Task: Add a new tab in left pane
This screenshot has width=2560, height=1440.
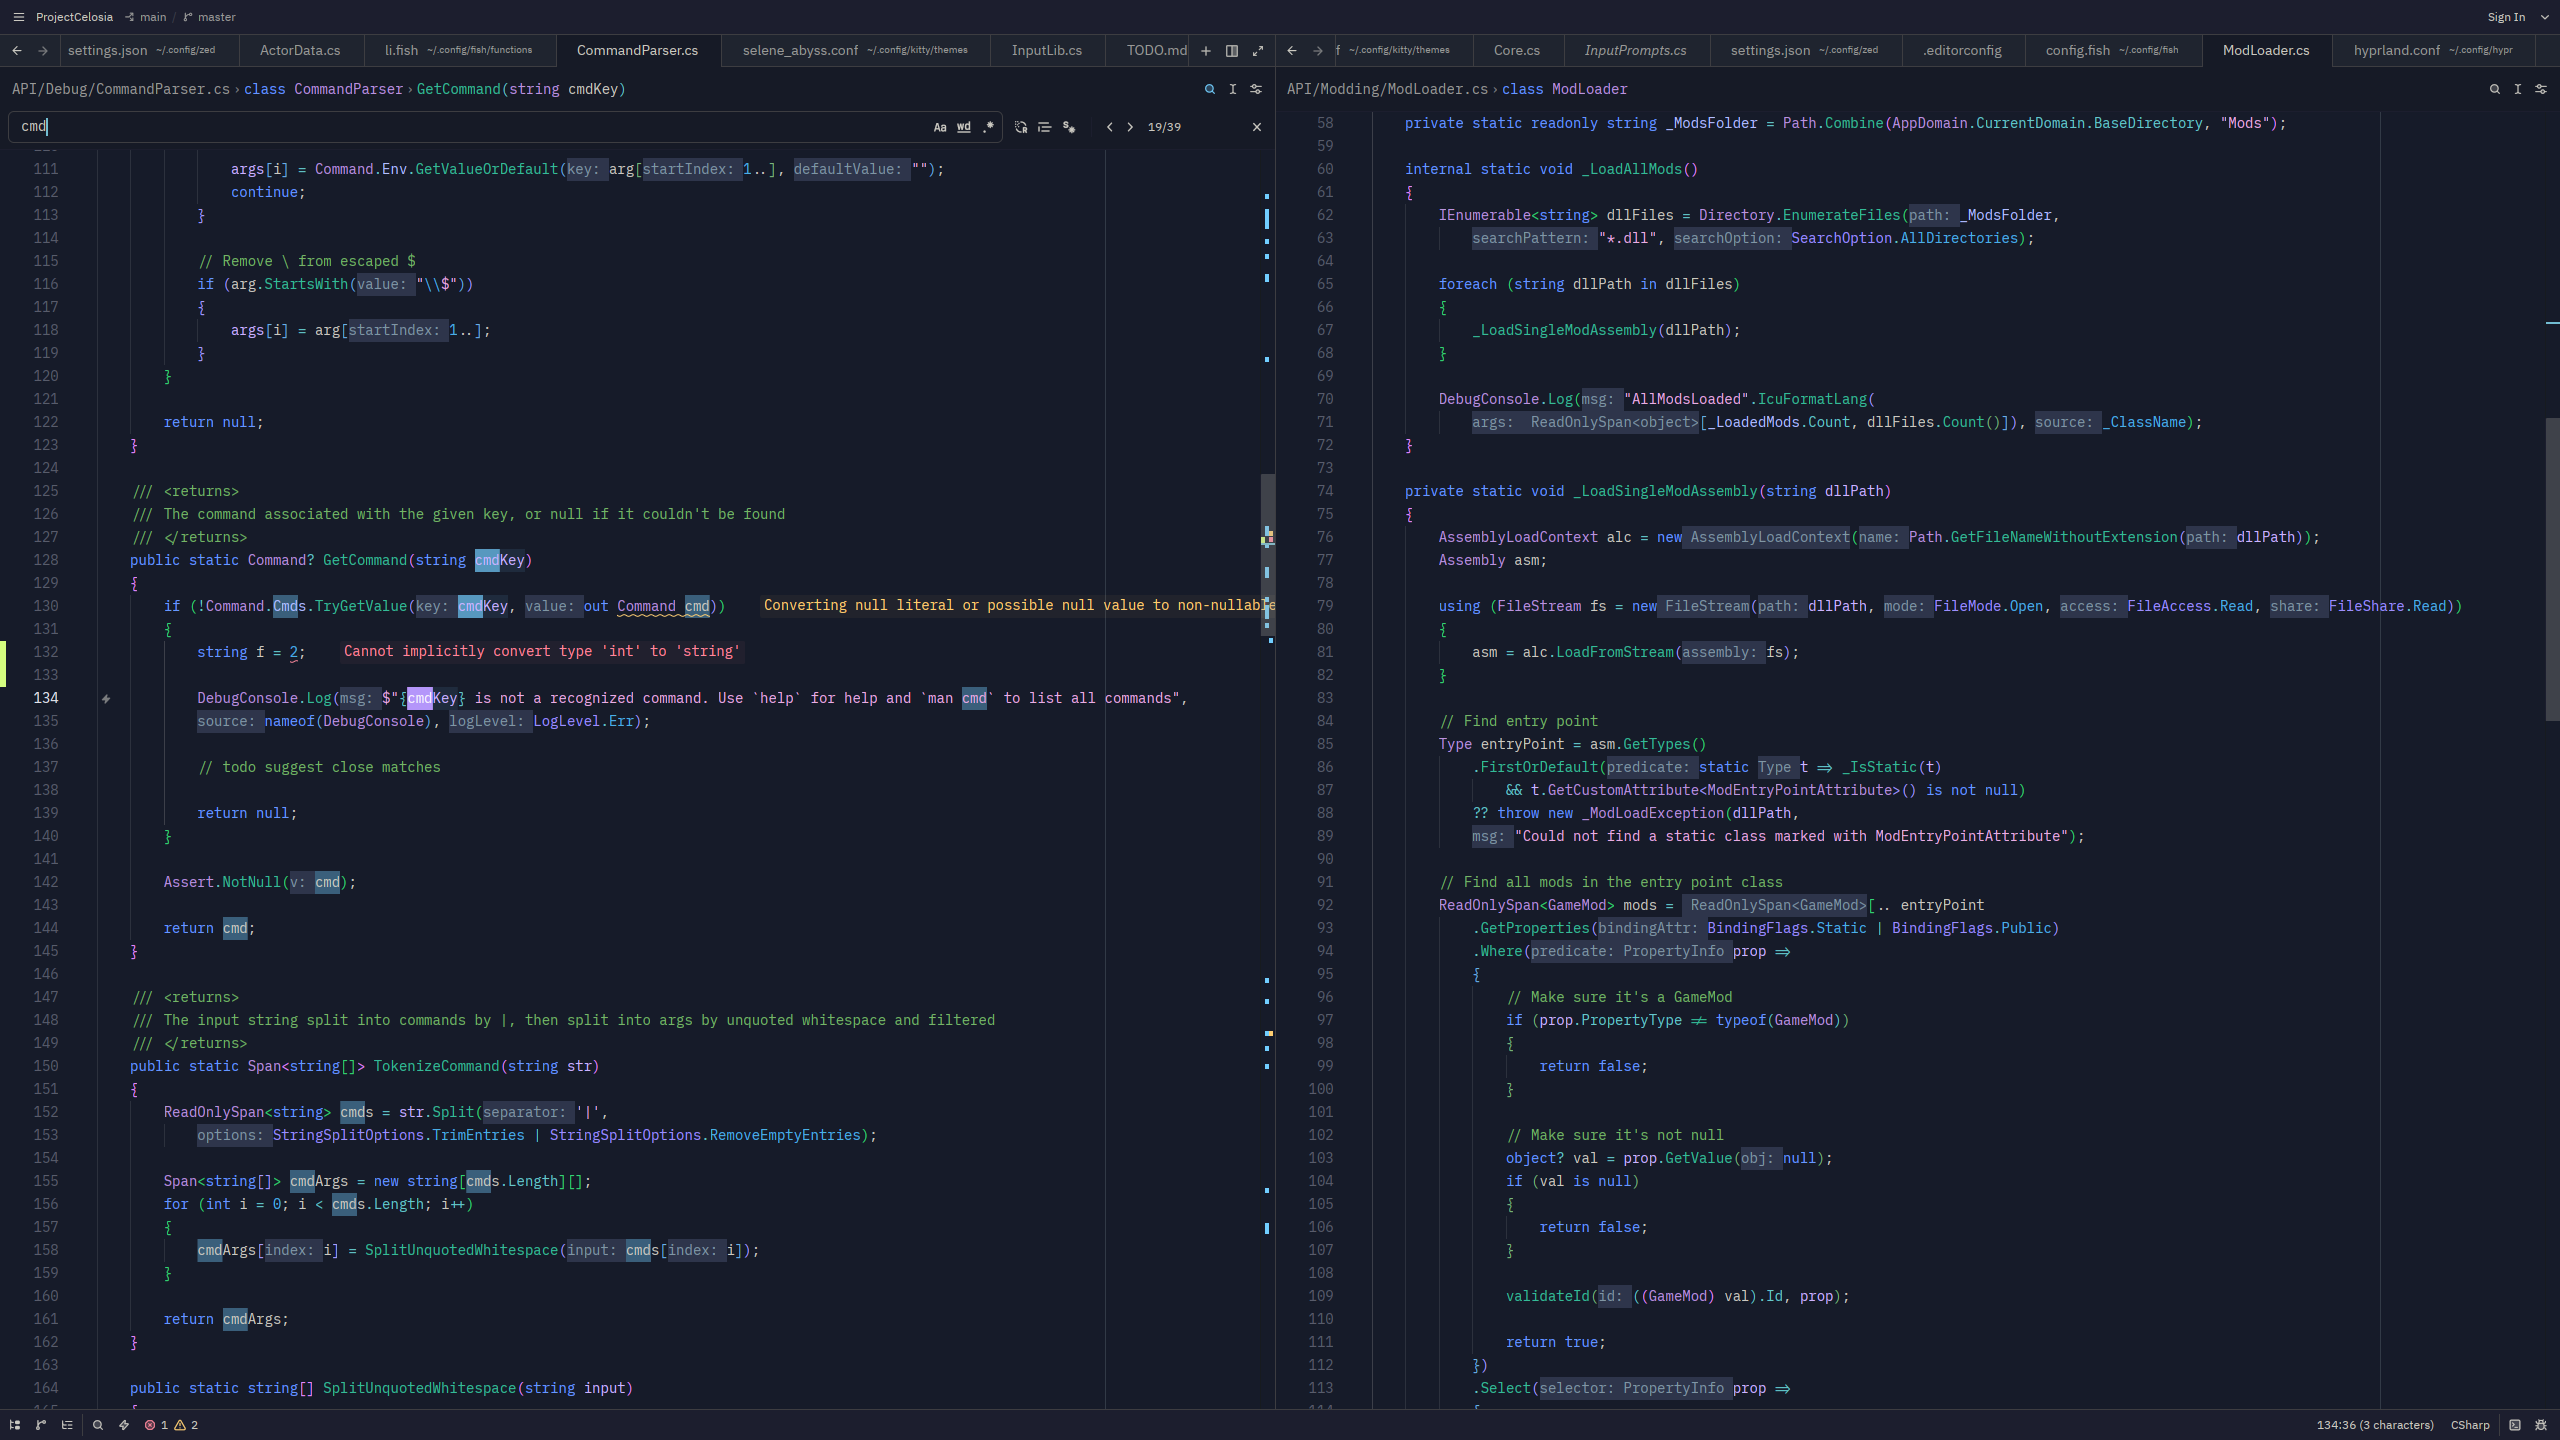Action: coord(1206,50)
